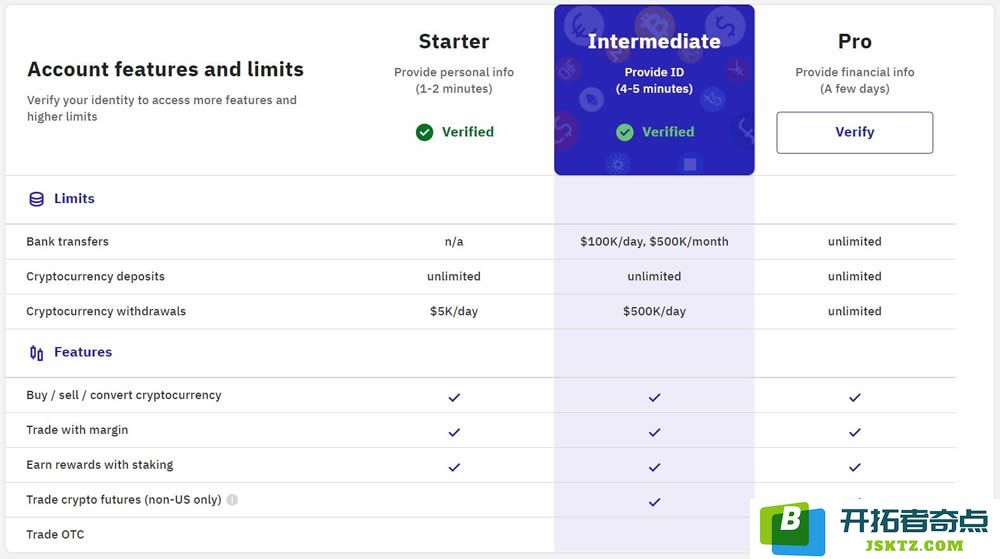
Task: Click the Limits section title
Action: point(74,199)
